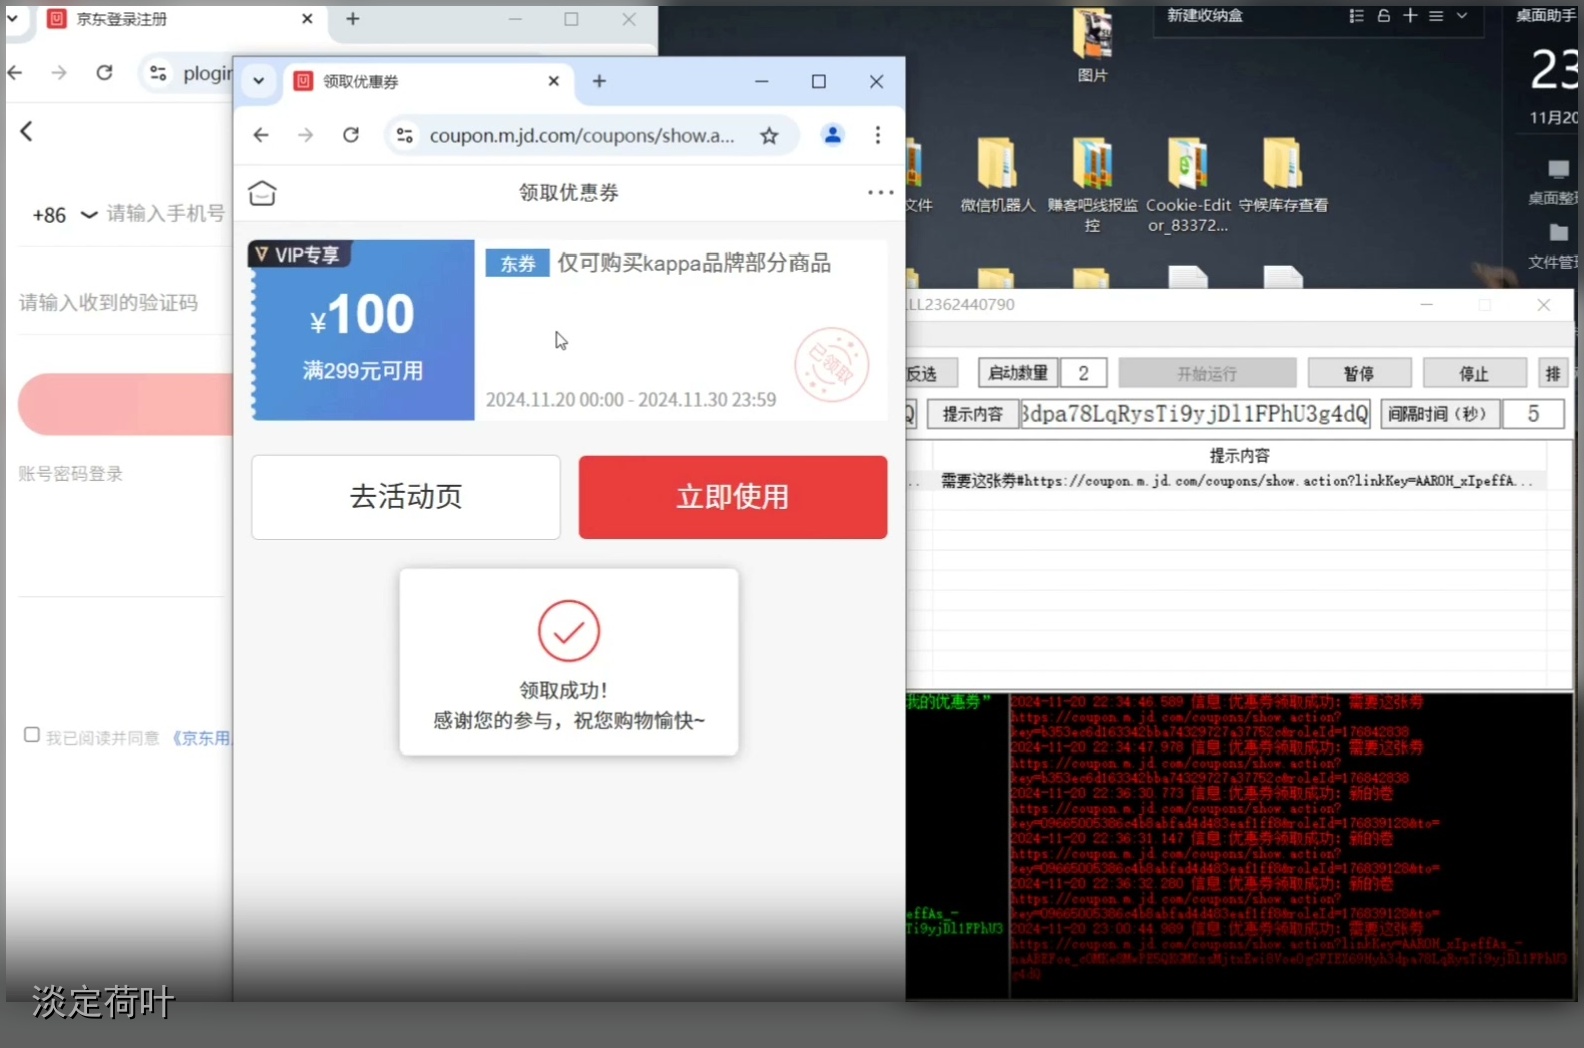The image size is (1584, 1048).
Task: Open the Chrome profile avatar icon
Action: pyautogui.click(x=832, y=135)
